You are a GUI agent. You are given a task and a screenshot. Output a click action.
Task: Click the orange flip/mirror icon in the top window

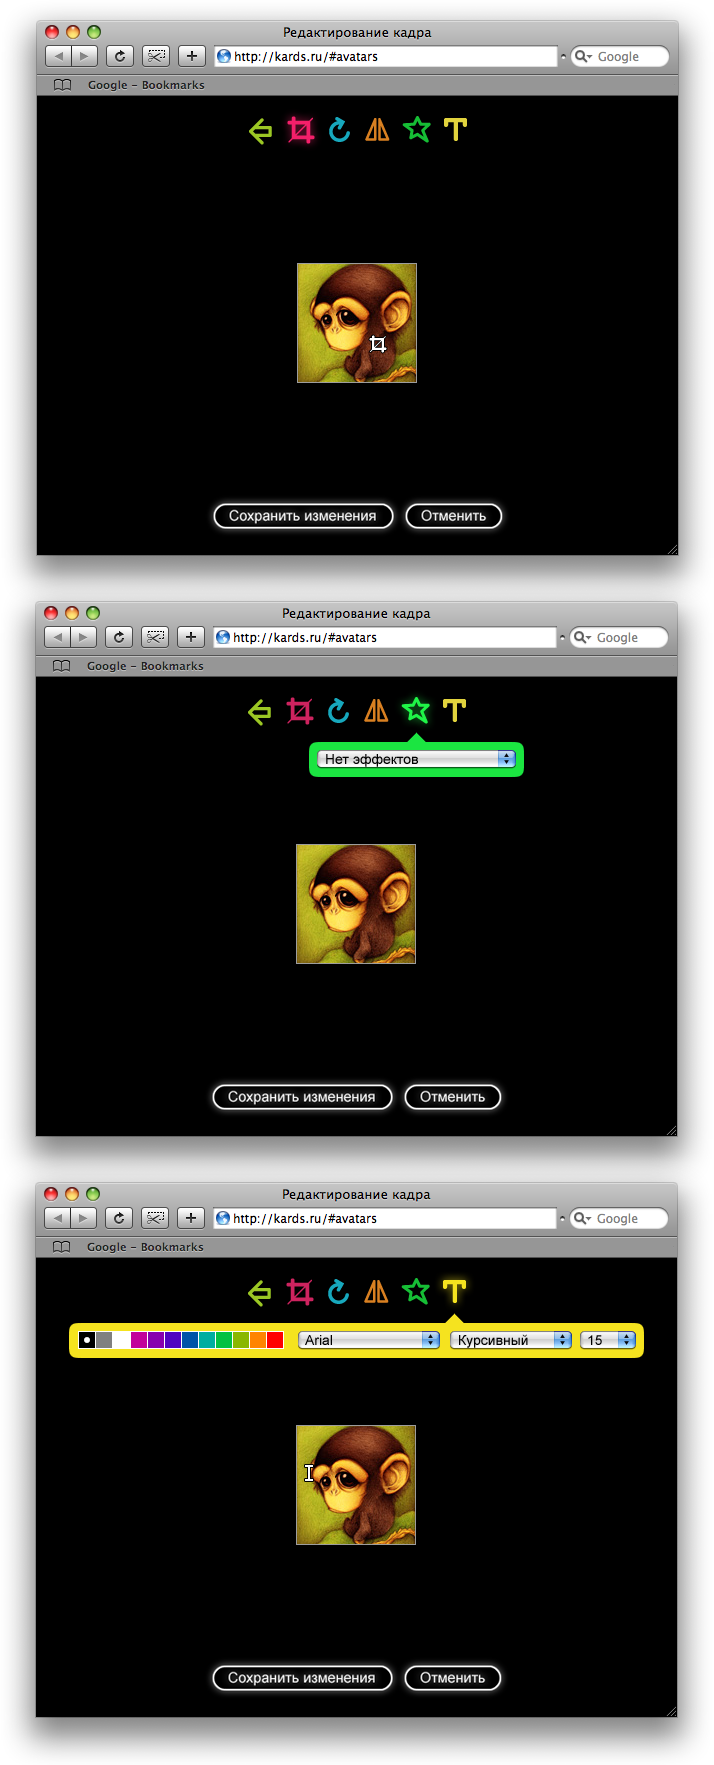tap(377, 129)
